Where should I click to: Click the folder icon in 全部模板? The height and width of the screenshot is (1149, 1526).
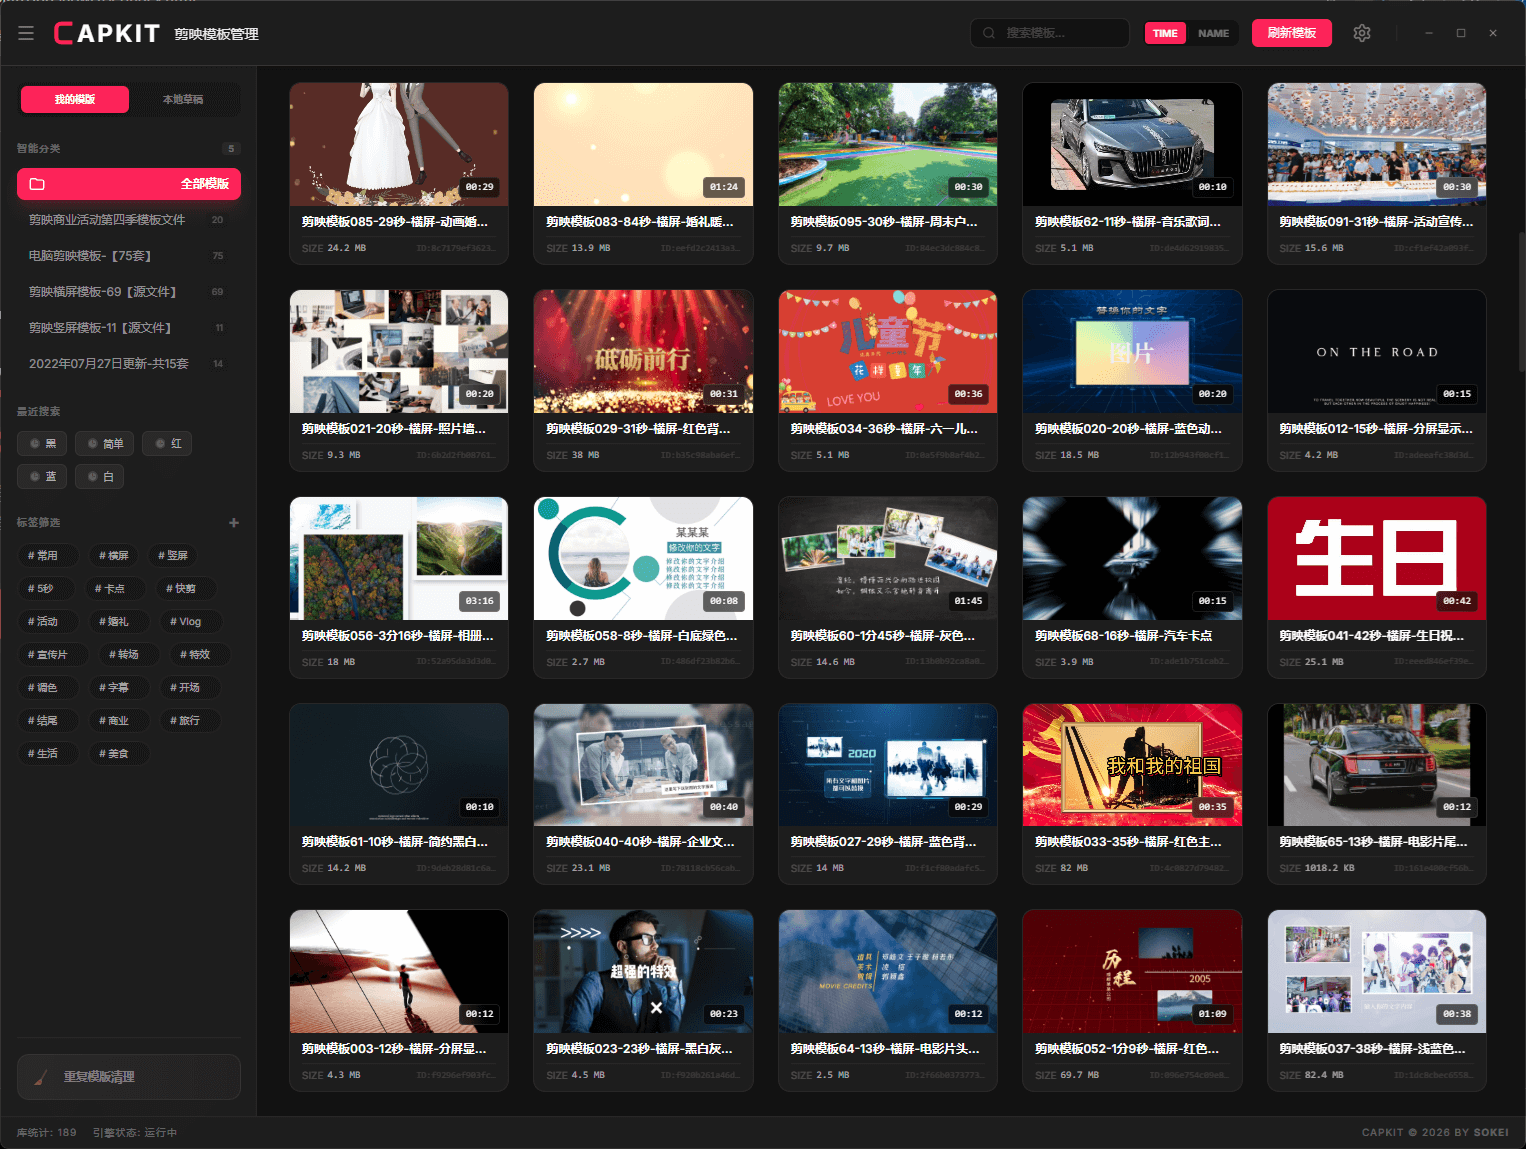click(x=38, y=184)
